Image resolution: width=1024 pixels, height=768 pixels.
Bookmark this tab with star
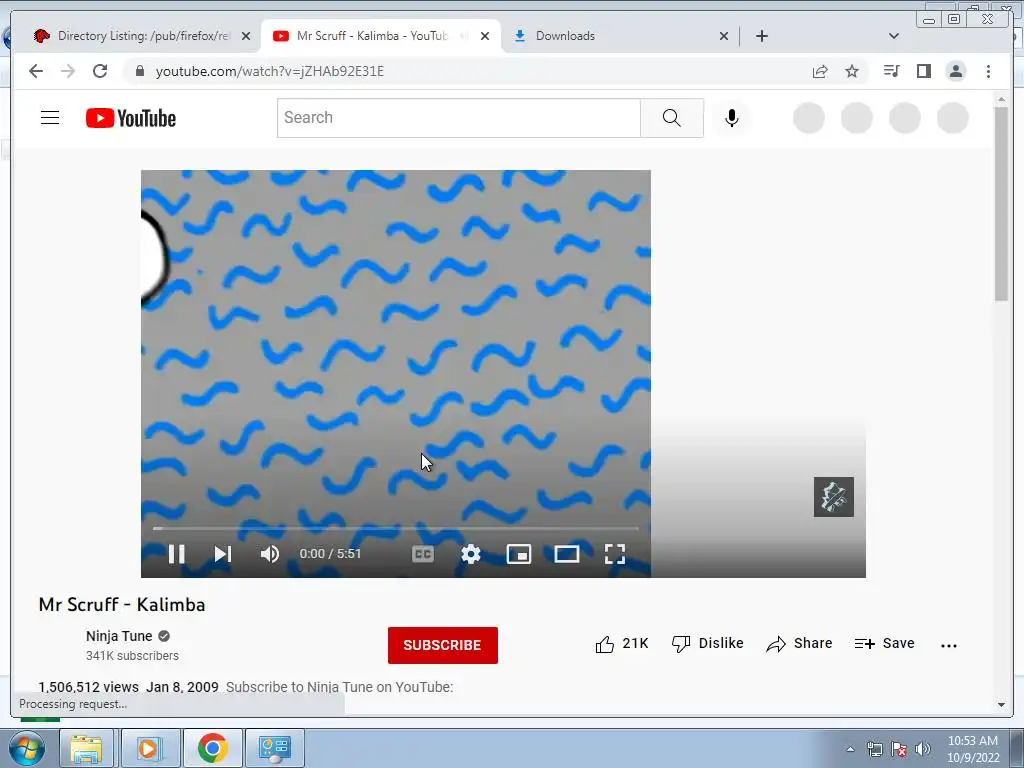click(852, 71)
